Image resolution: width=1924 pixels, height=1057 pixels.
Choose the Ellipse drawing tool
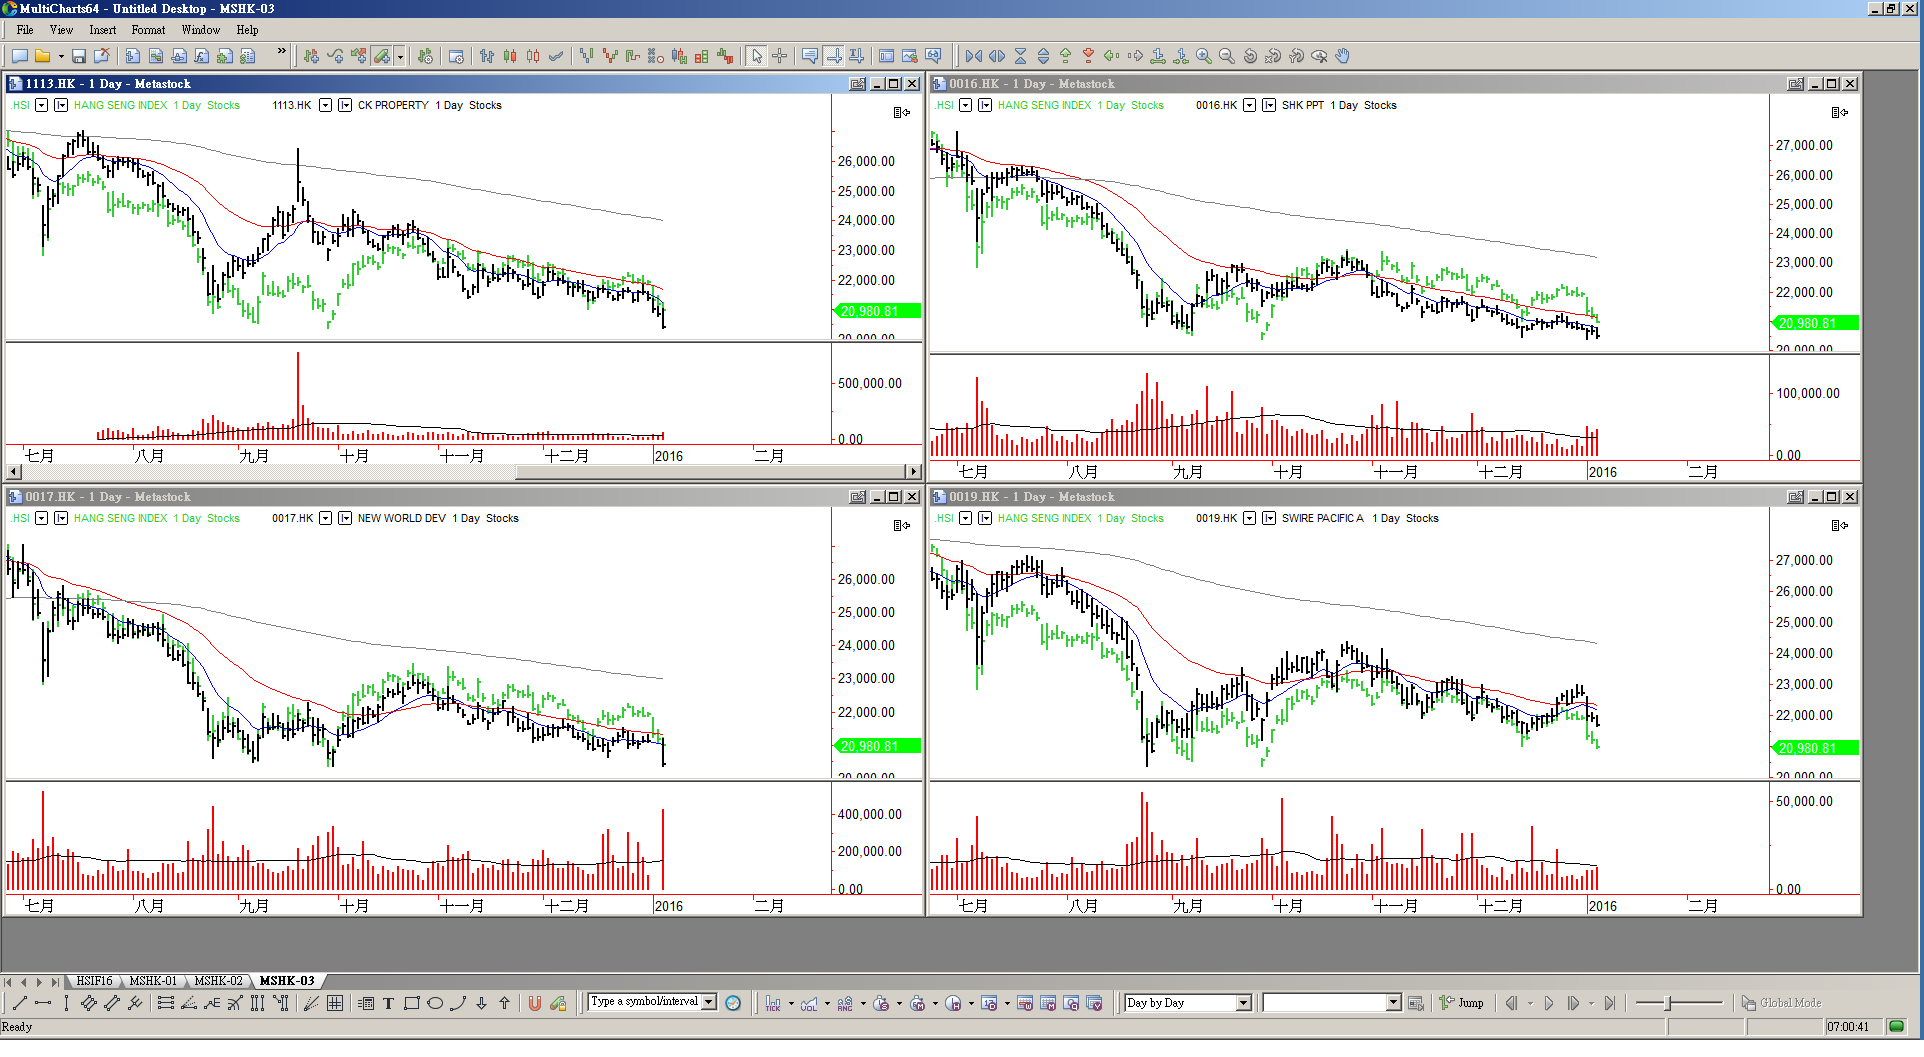point(435,1004)
